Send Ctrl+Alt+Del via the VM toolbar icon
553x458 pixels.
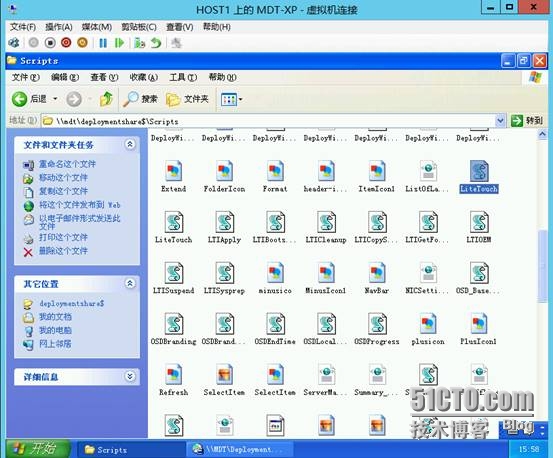click(14, 43)
